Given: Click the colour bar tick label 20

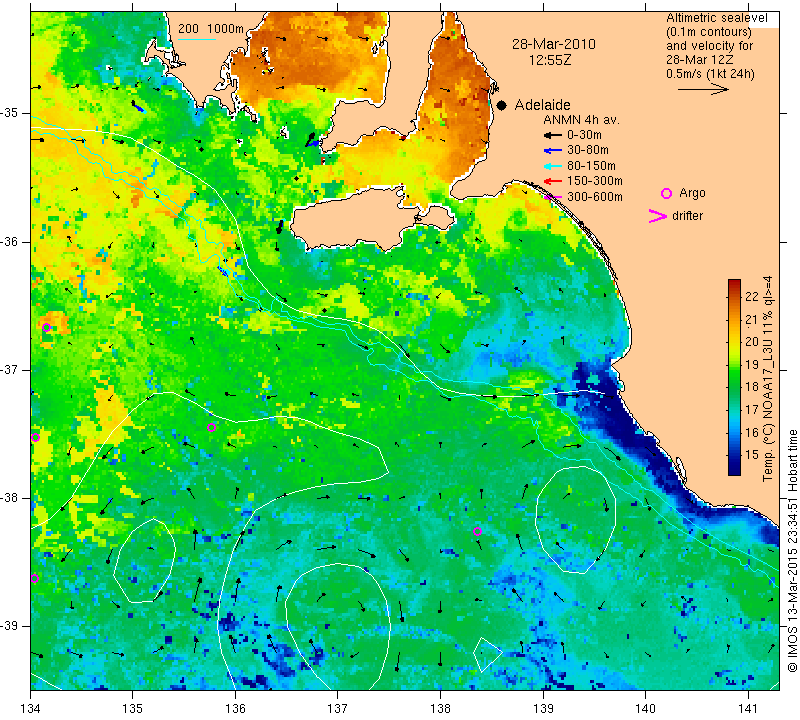Looking at the screenshot, I should tap(752, 341).
